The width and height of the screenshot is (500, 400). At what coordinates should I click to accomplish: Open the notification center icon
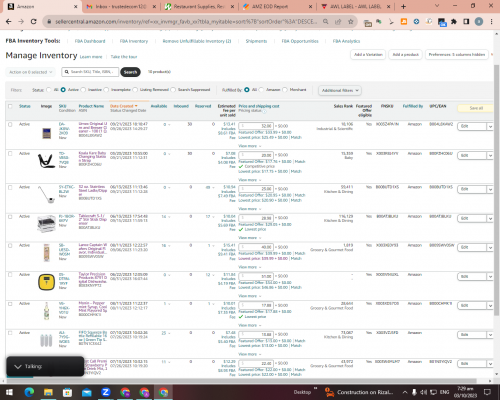point(487,392)
